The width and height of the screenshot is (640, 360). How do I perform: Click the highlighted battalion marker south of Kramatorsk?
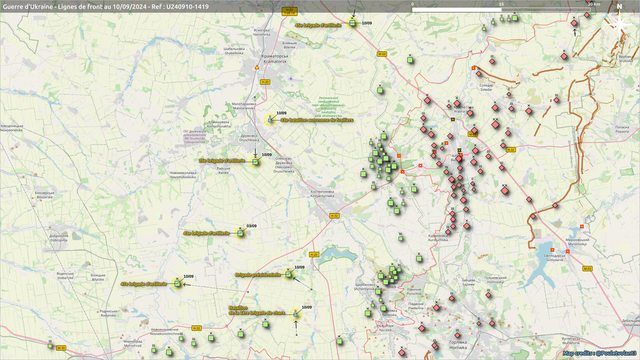pyautogui.click(x=270, y=120)
